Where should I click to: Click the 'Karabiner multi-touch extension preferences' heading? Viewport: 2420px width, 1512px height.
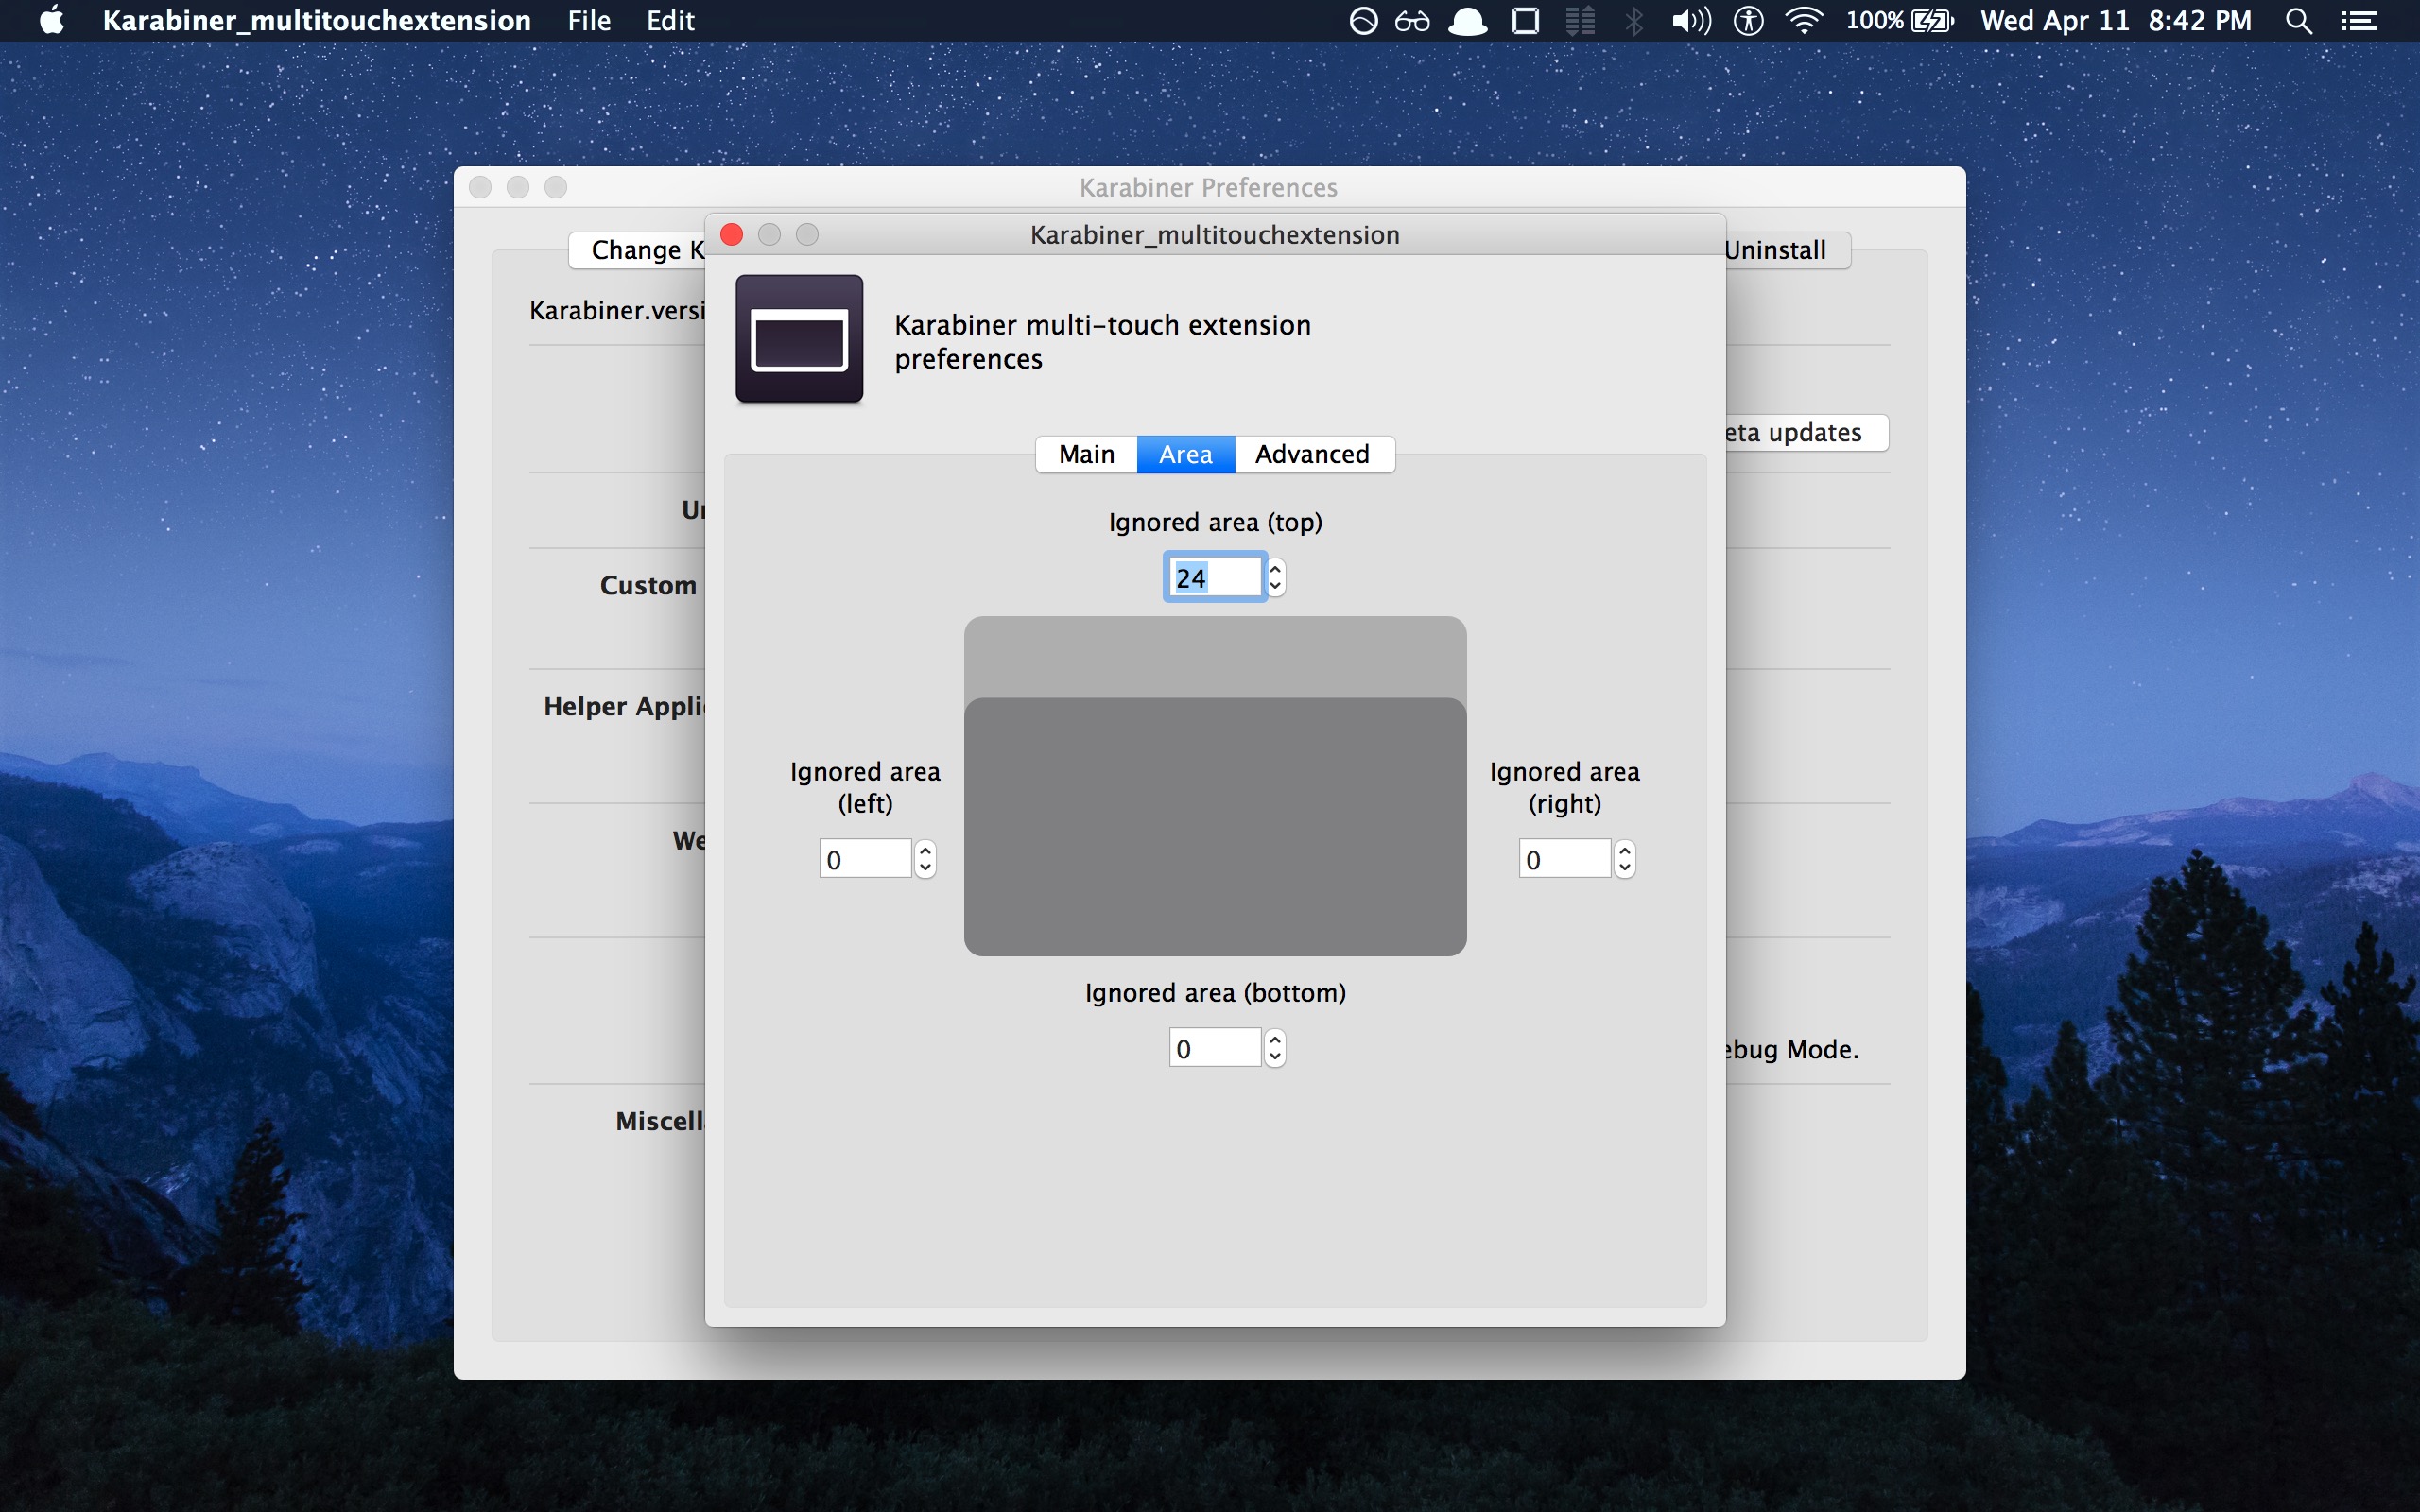coord(1102,342)
